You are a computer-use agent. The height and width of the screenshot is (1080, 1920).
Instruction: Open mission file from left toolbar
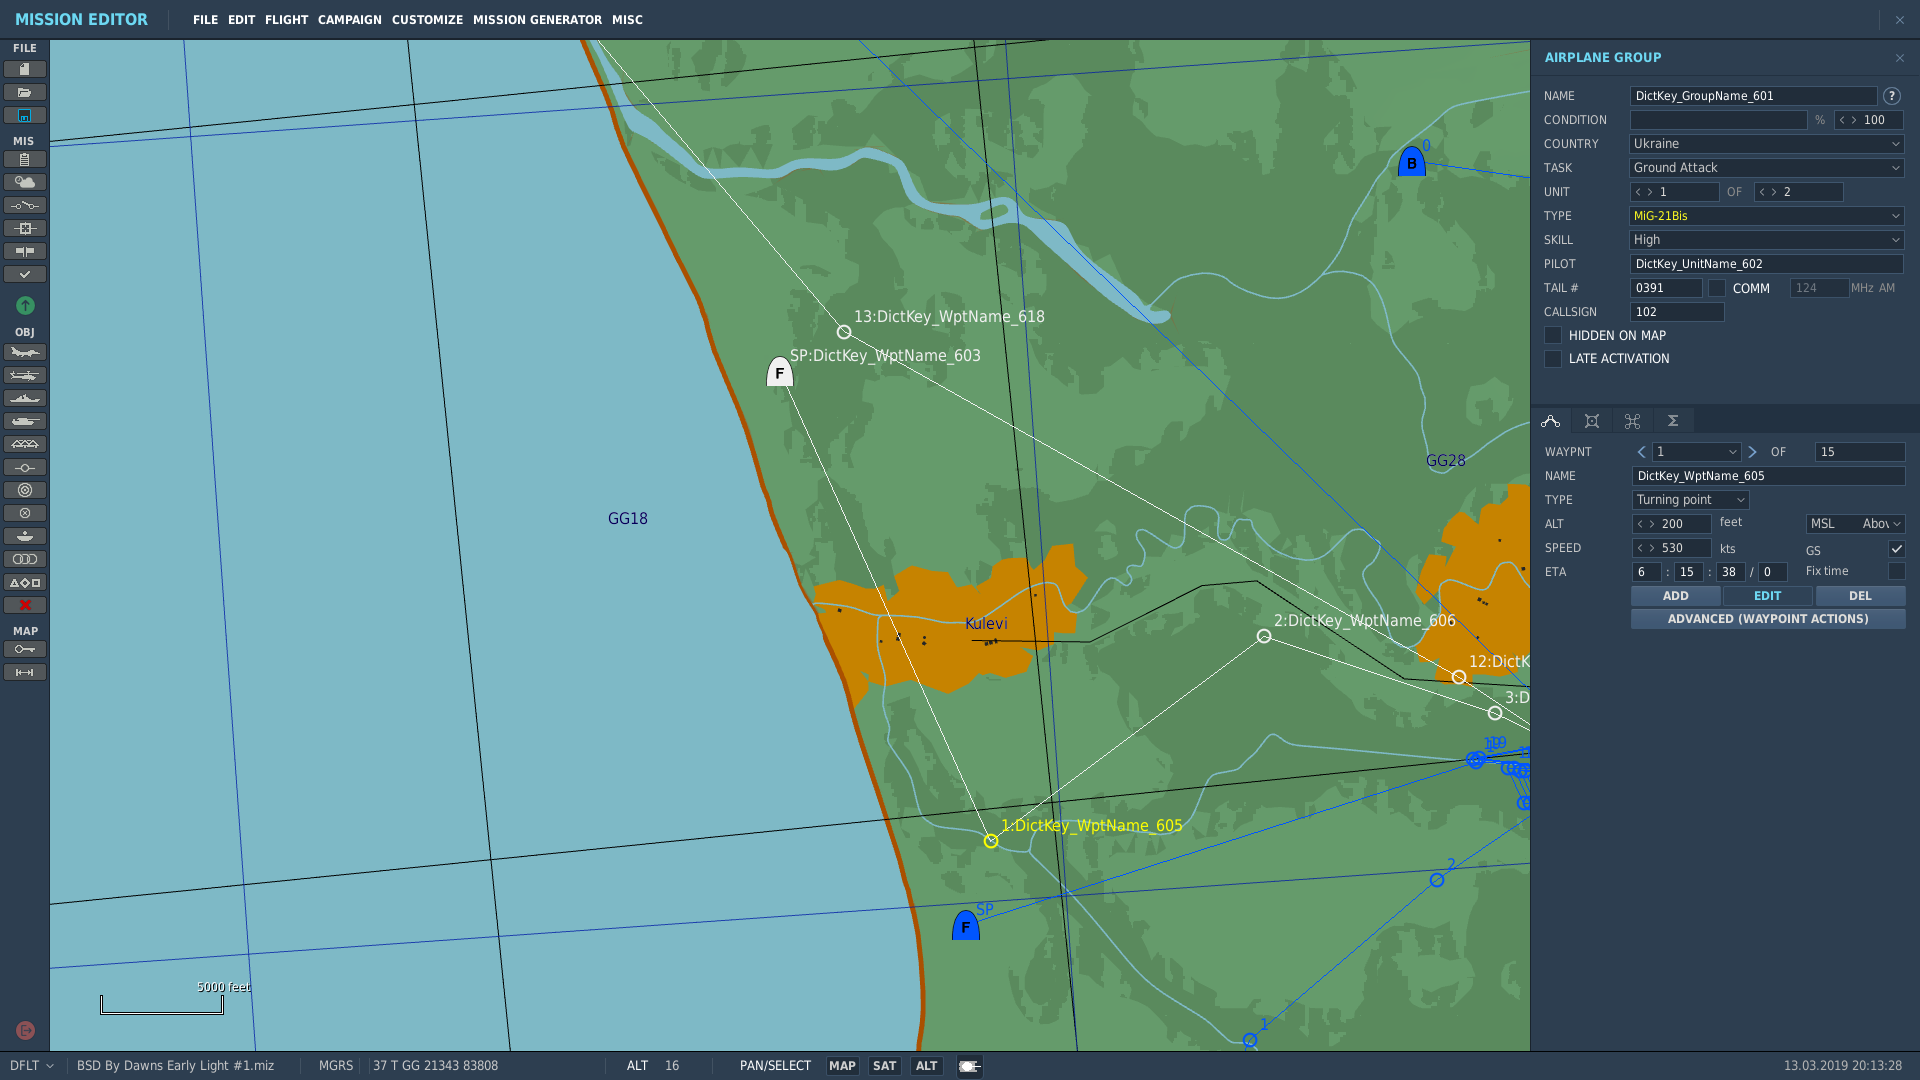point(25,92)
